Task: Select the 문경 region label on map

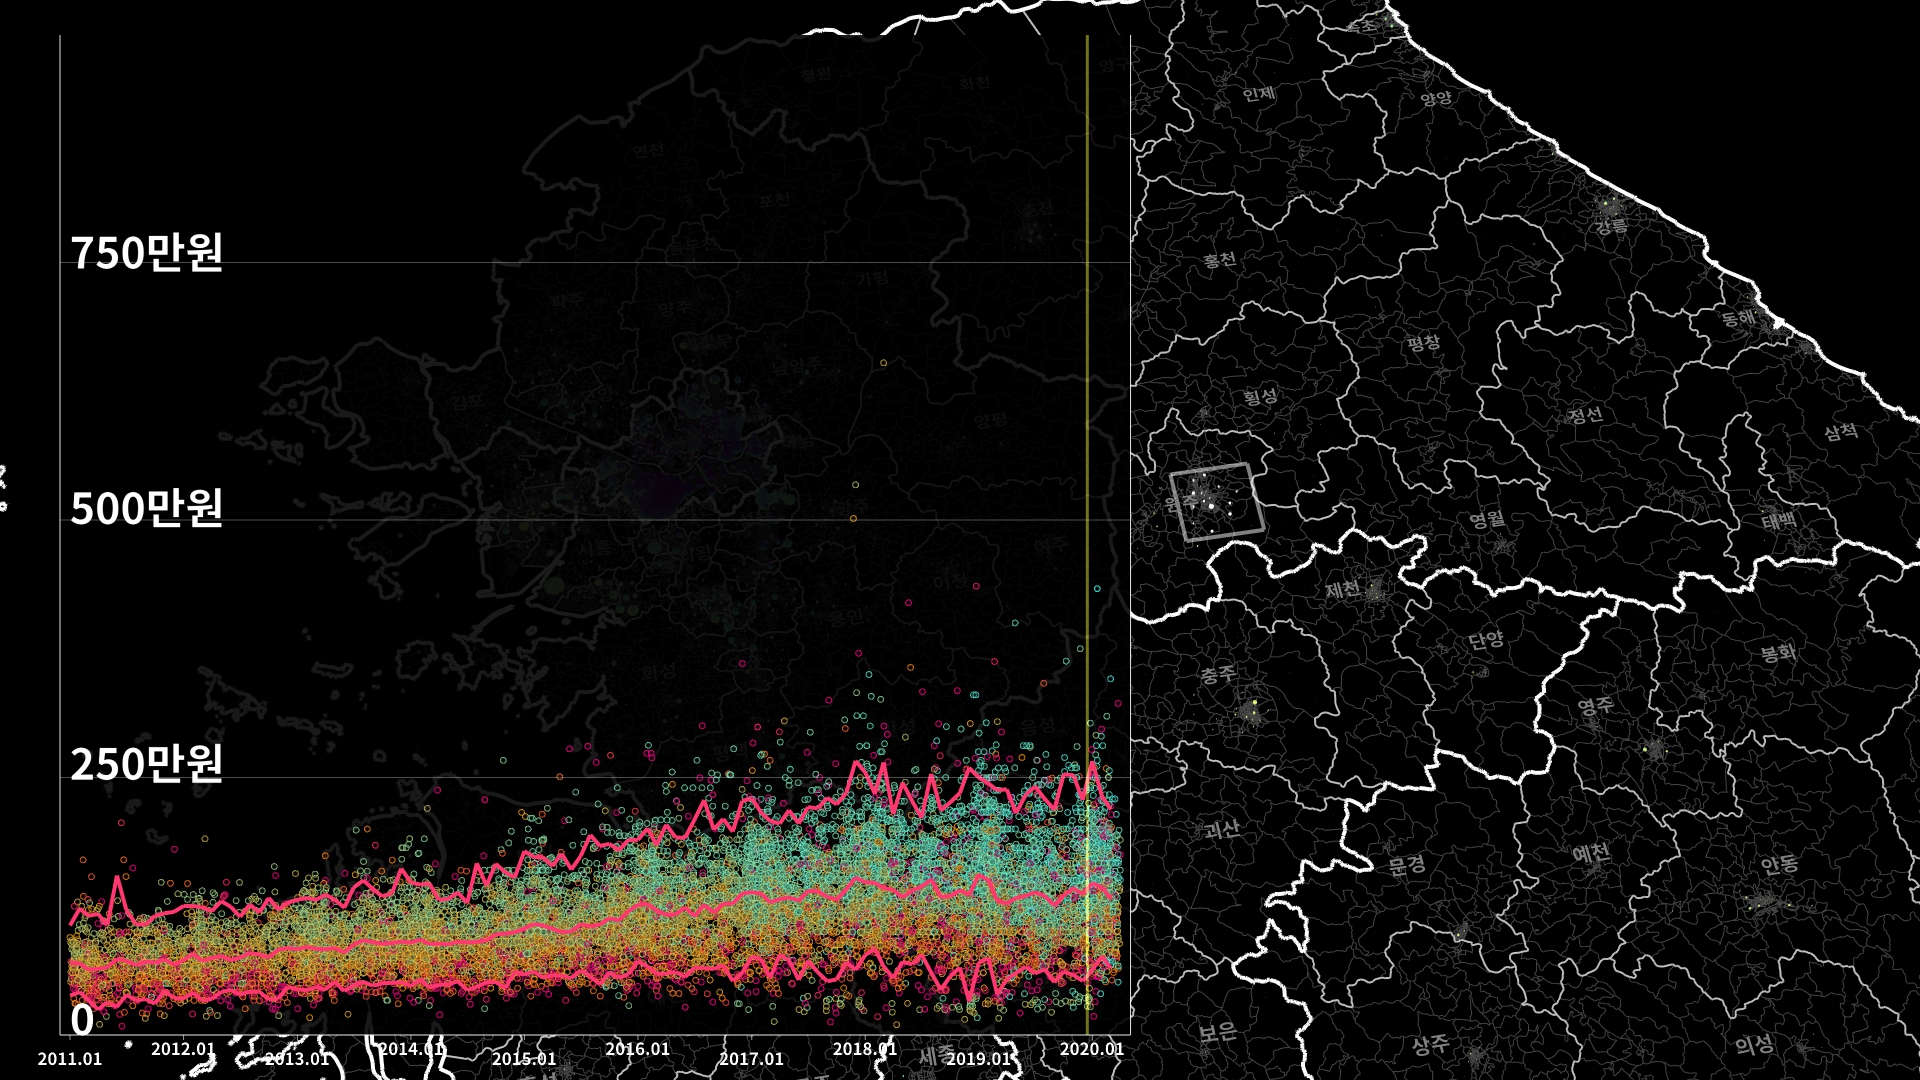Action: coord(1407,865)
